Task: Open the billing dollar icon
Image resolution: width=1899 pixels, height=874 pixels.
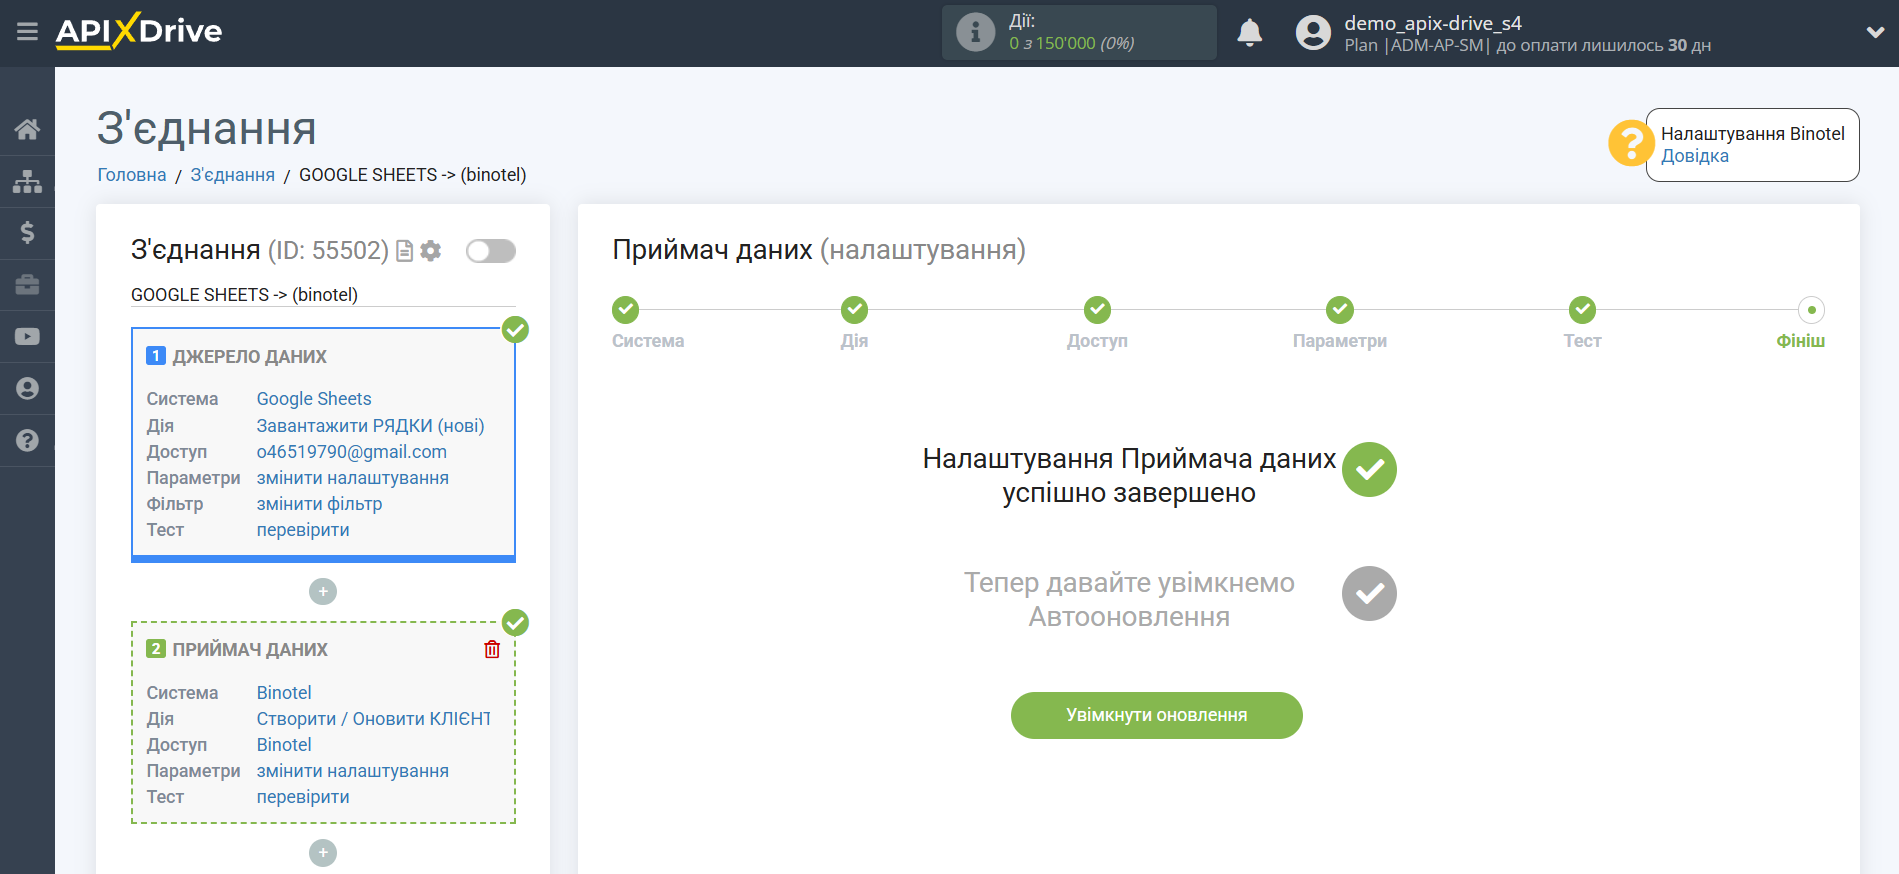Action: [x=27, y=233]
